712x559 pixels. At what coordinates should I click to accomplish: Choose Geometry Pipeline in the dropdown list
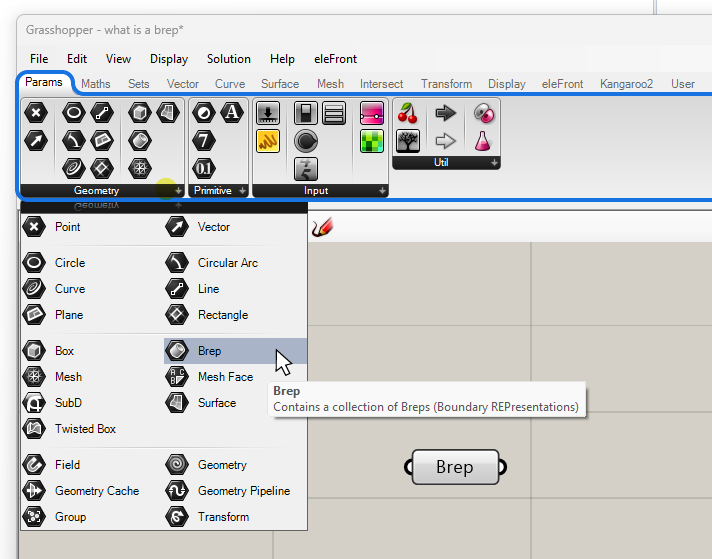pos(235,490)
